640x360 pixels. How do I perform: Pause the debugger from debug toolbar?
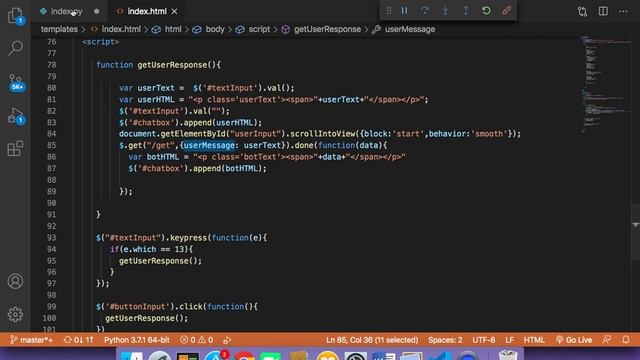coord(404,11)
